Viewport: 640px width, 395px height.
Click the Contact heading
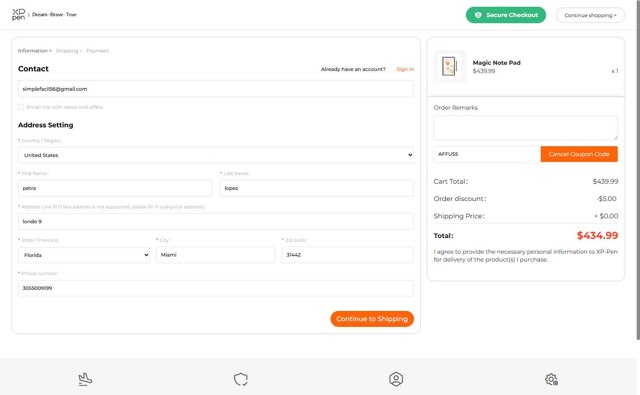33,69
